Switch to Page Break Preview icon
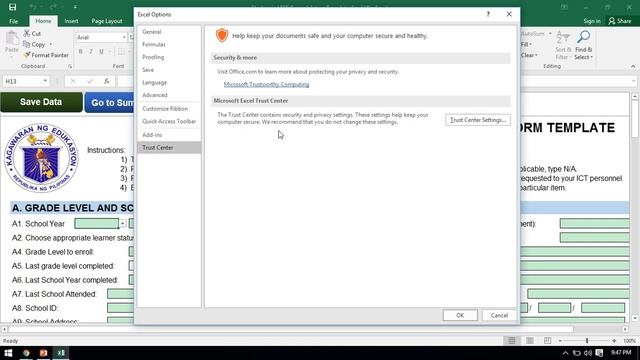The height and width of the screenshot is (360, 640). pyautogui.click(x=547, y=340)
